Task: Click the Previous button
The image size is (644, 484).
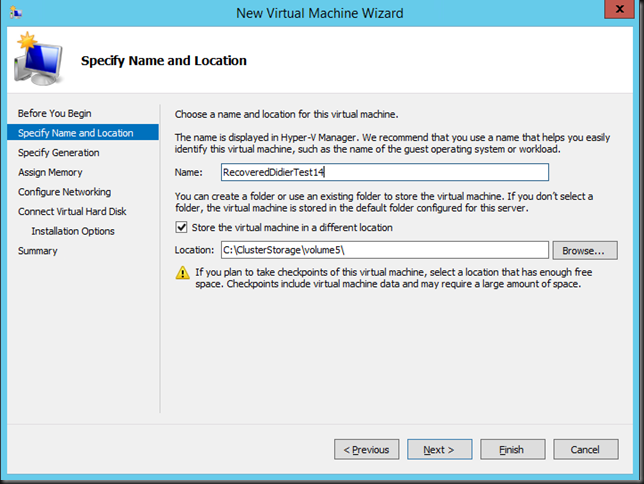Action: click(366, 449)
